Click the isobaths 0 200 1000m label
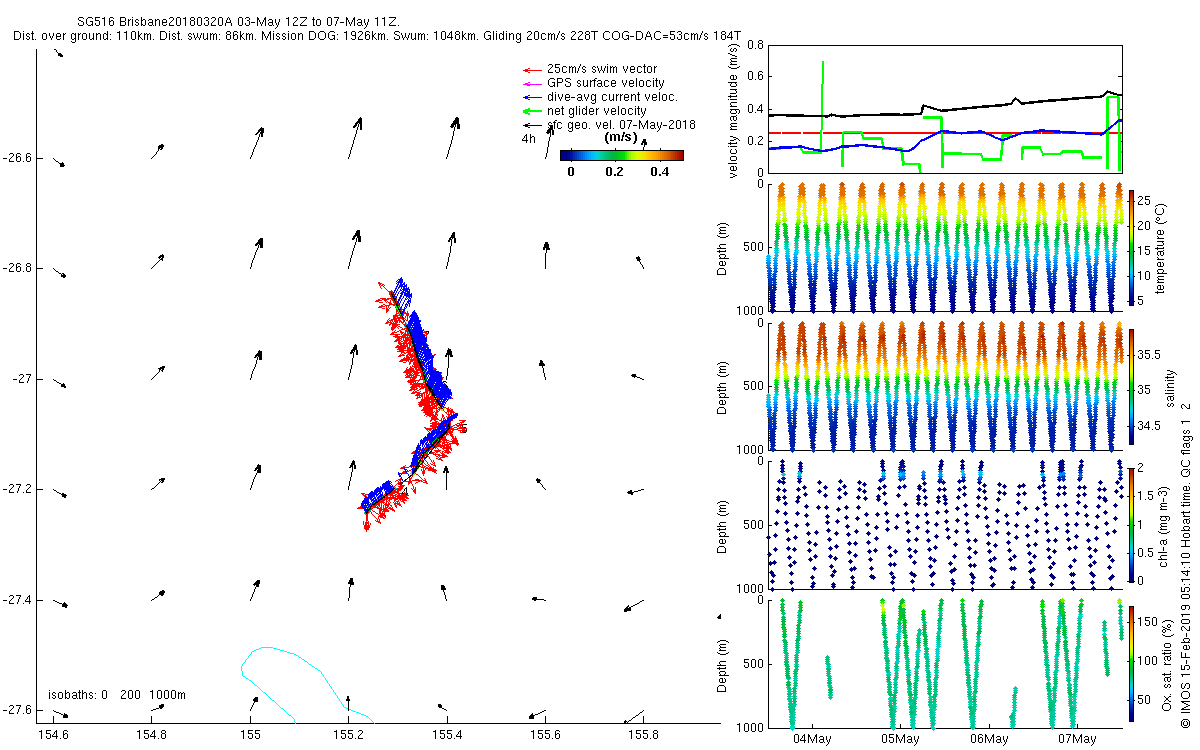 [x=117, y=694]
